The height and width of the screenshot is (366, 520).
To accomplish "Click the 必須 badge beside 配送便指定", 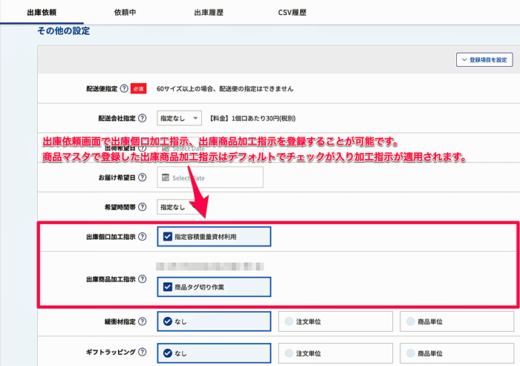I will click(x=138, y=89).
